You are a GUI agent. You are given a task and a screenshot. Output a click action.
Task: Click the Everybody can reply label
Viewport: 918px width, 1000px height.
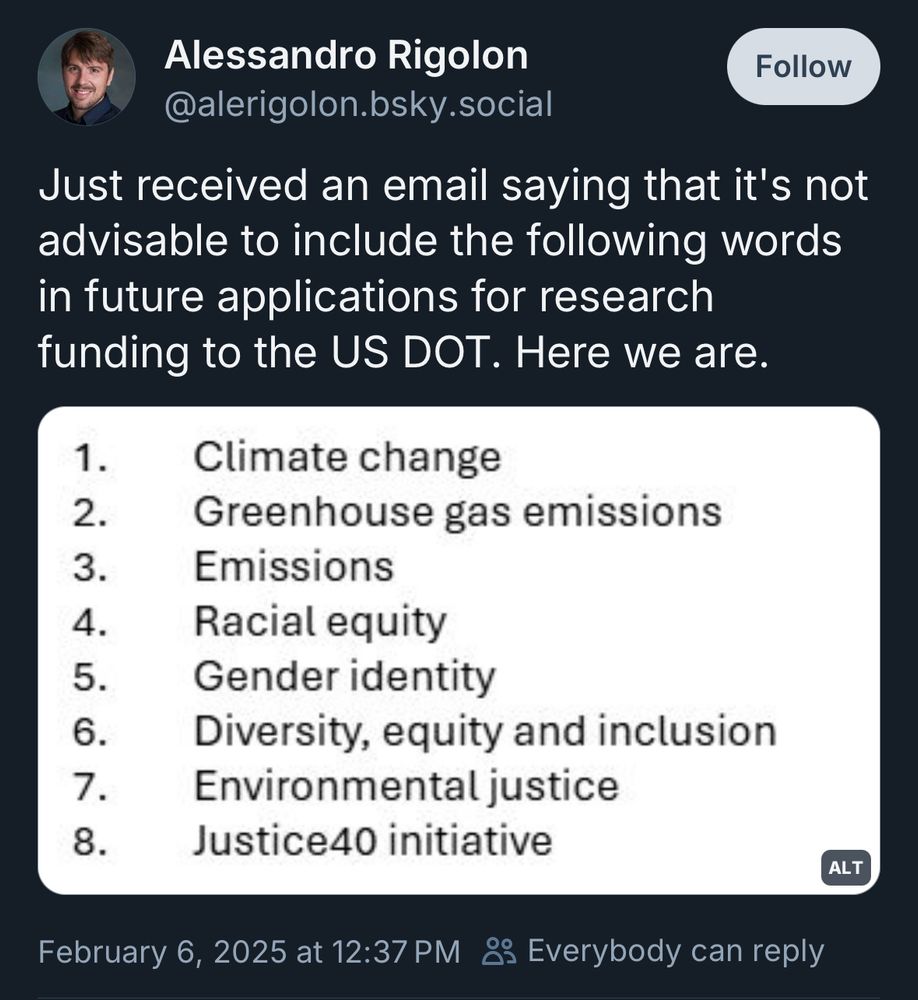coord(676,952)
